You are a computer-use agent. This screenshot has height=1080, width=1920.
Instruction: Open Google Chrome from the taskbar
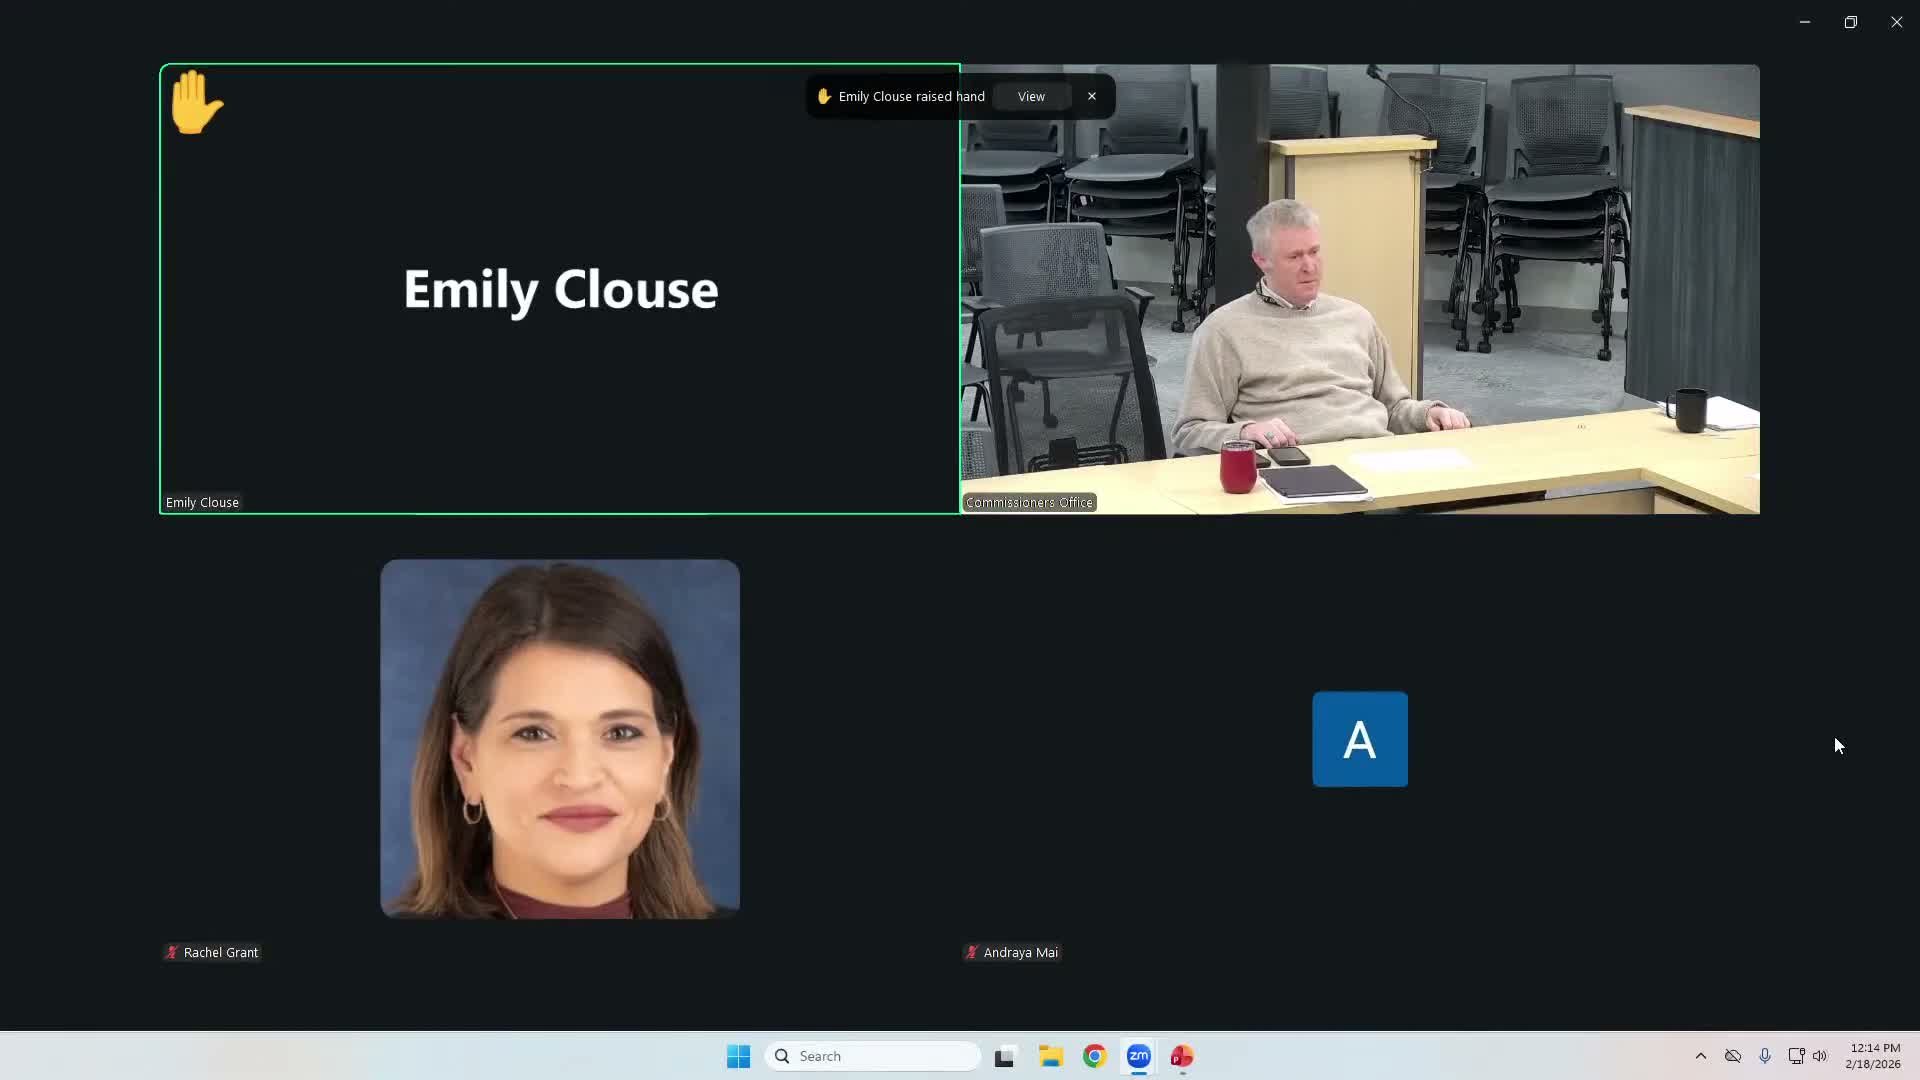[x=1094, y=1056]
